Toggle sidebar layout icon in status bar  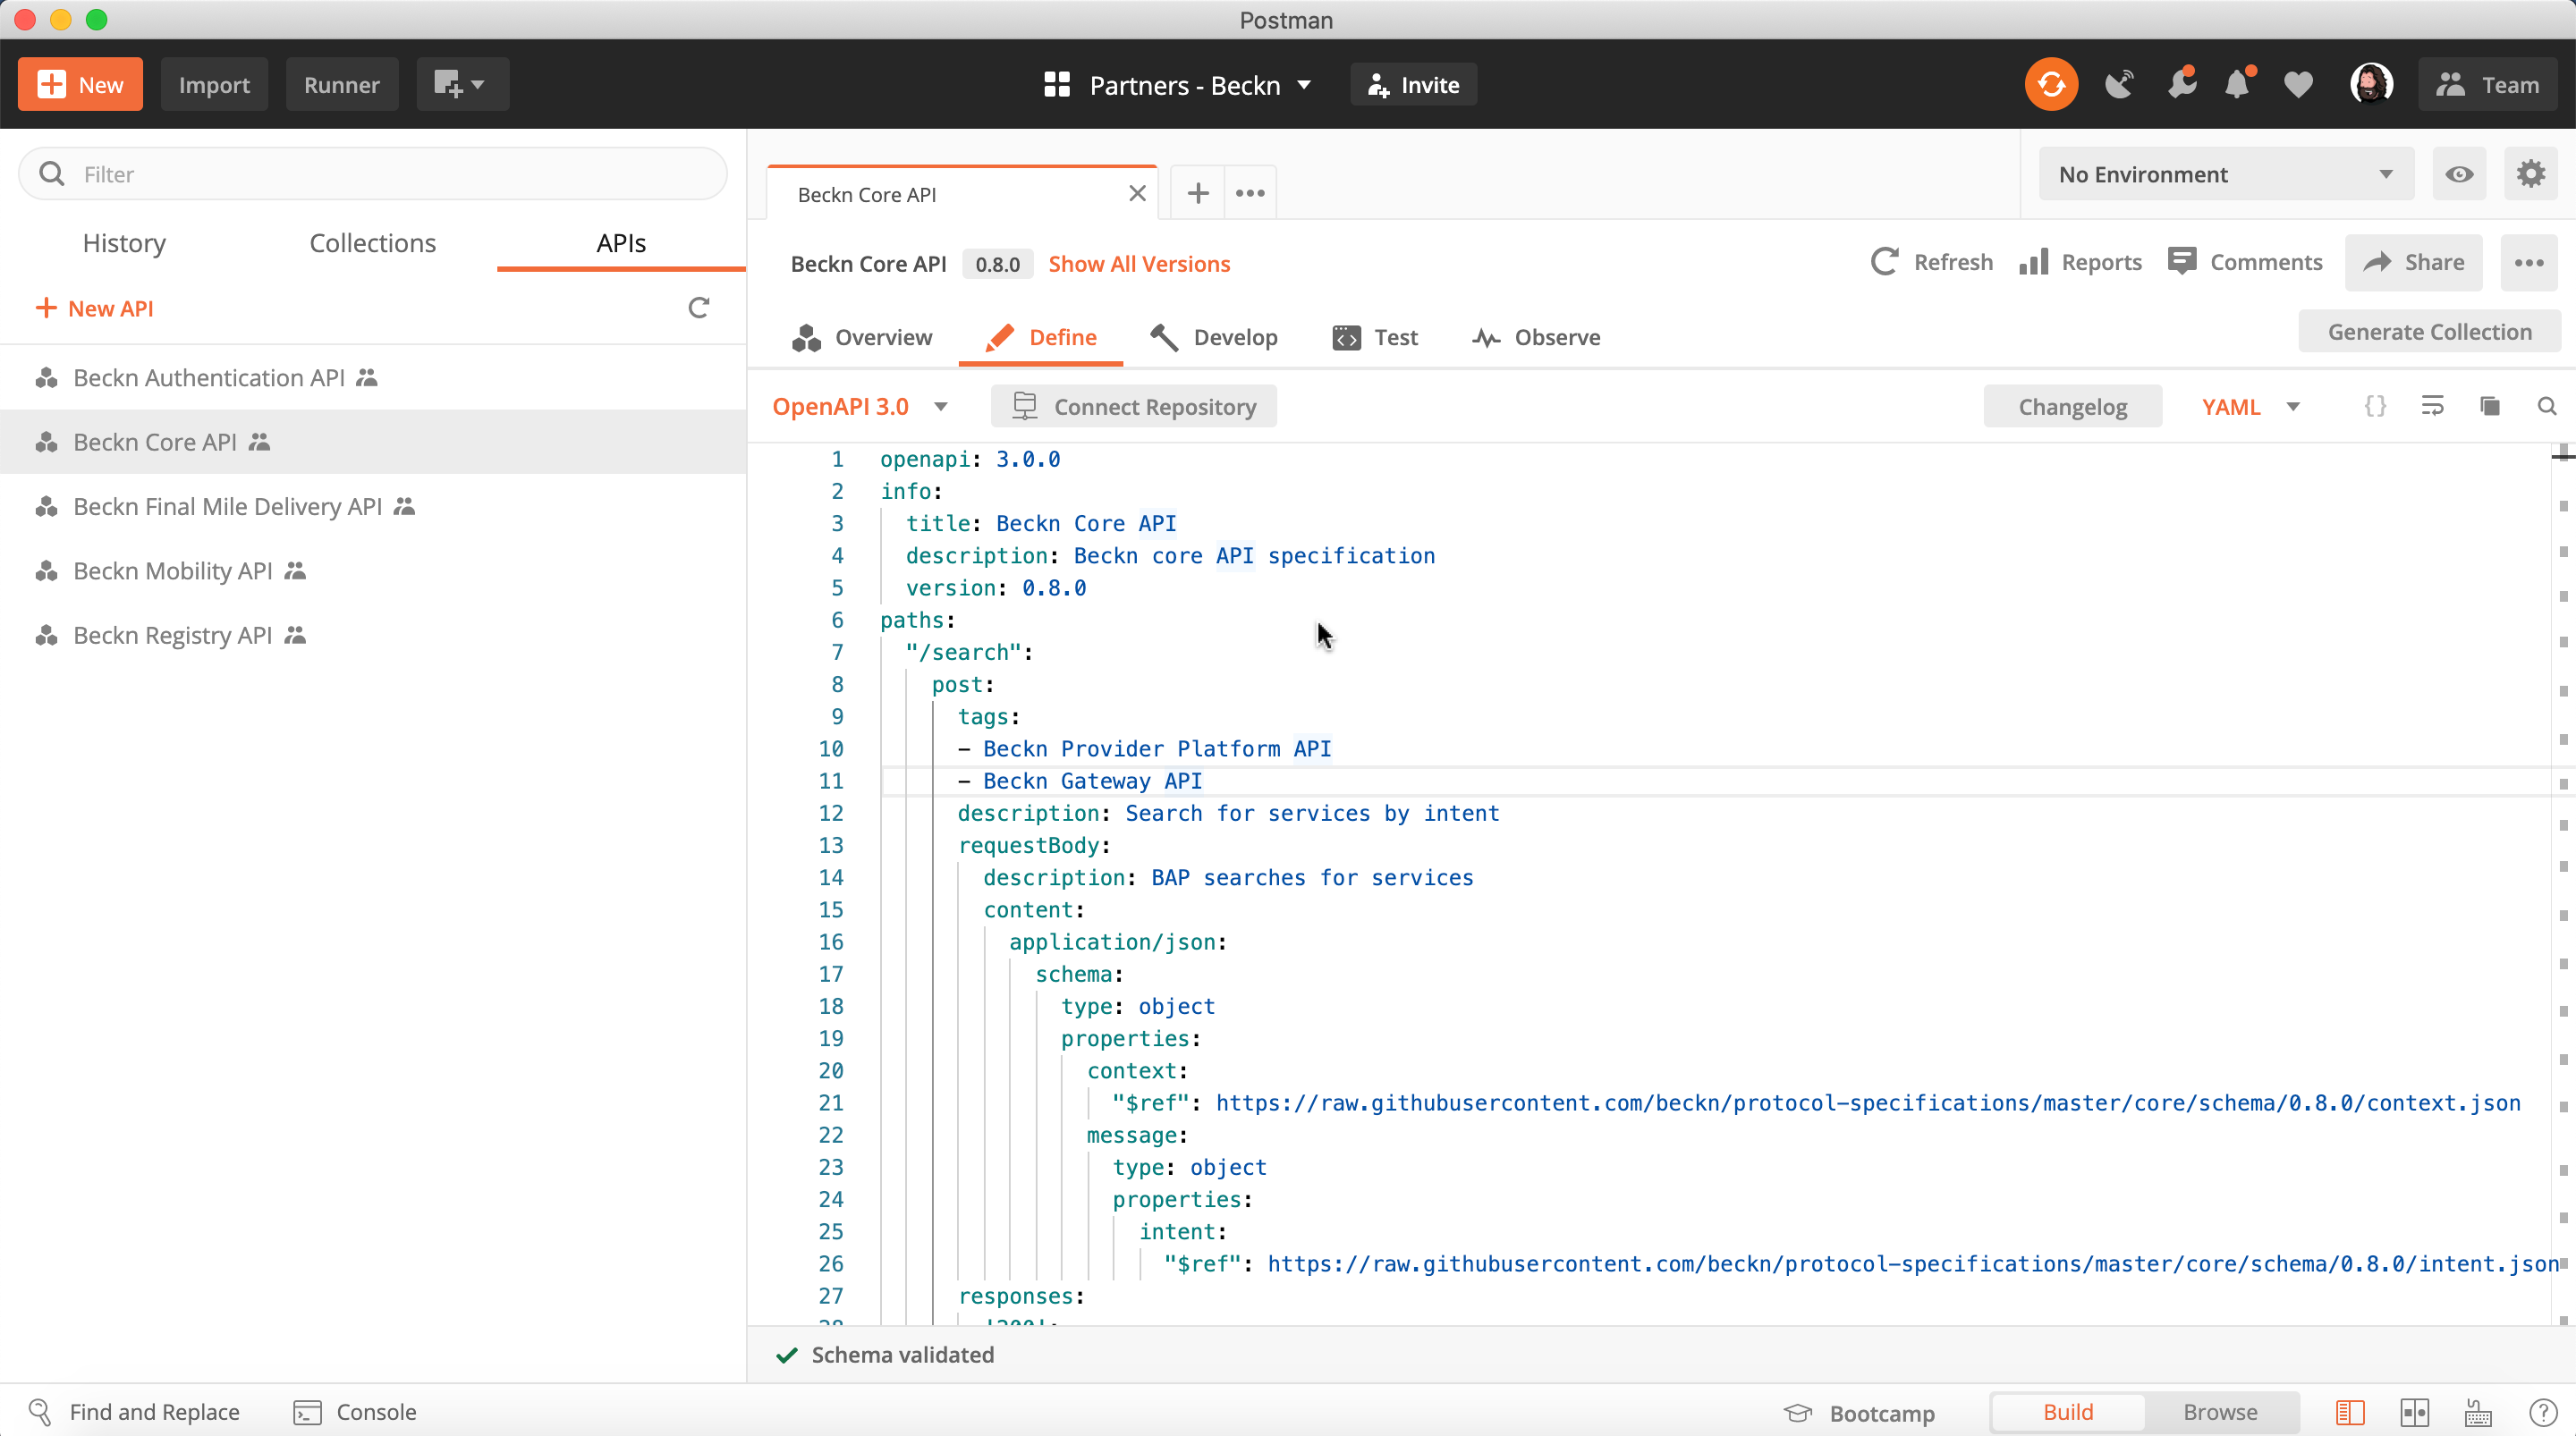coord(2350,1412)
